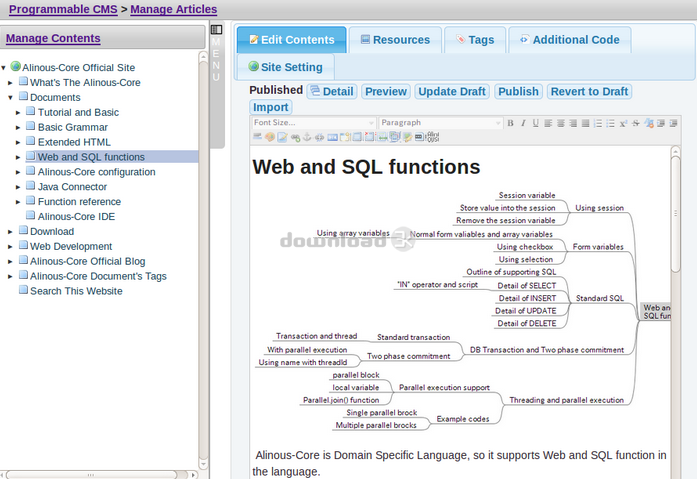Open the Font Size dropdown
This screenshot has height=479, width=697.
coord(313,123)
